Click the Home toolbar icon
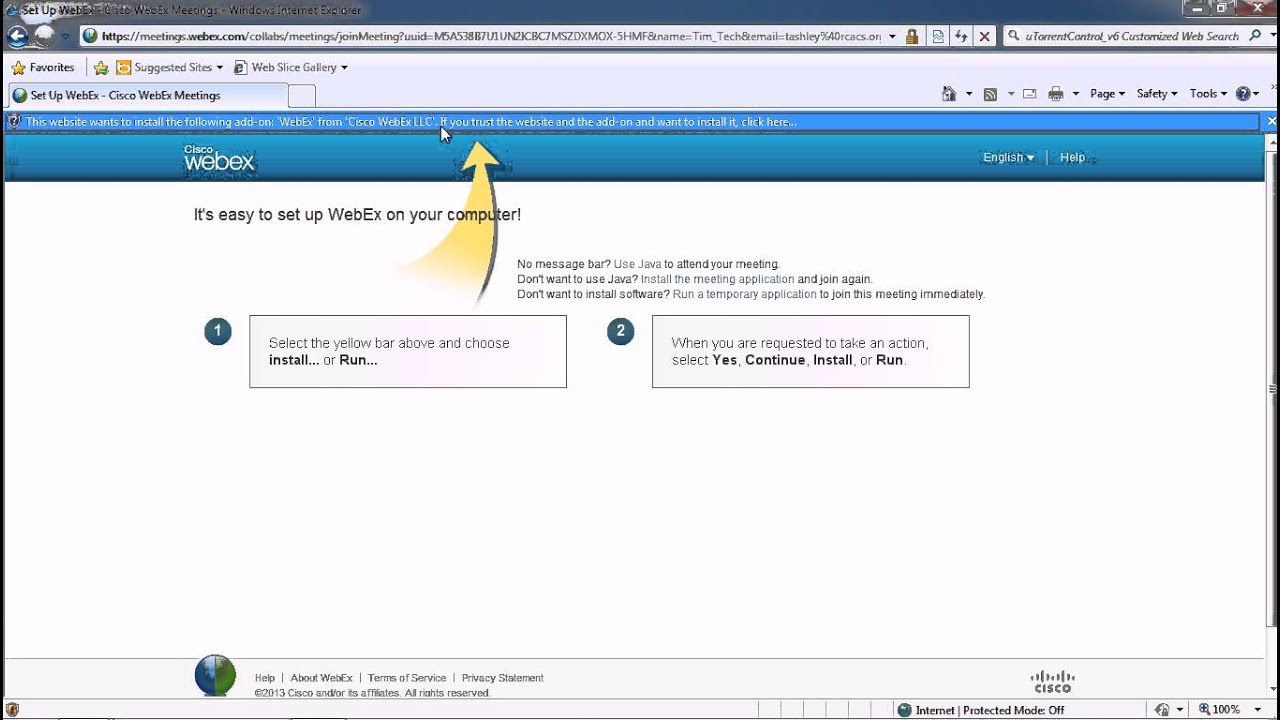The image size is (1280, 720). pos(949,94)
